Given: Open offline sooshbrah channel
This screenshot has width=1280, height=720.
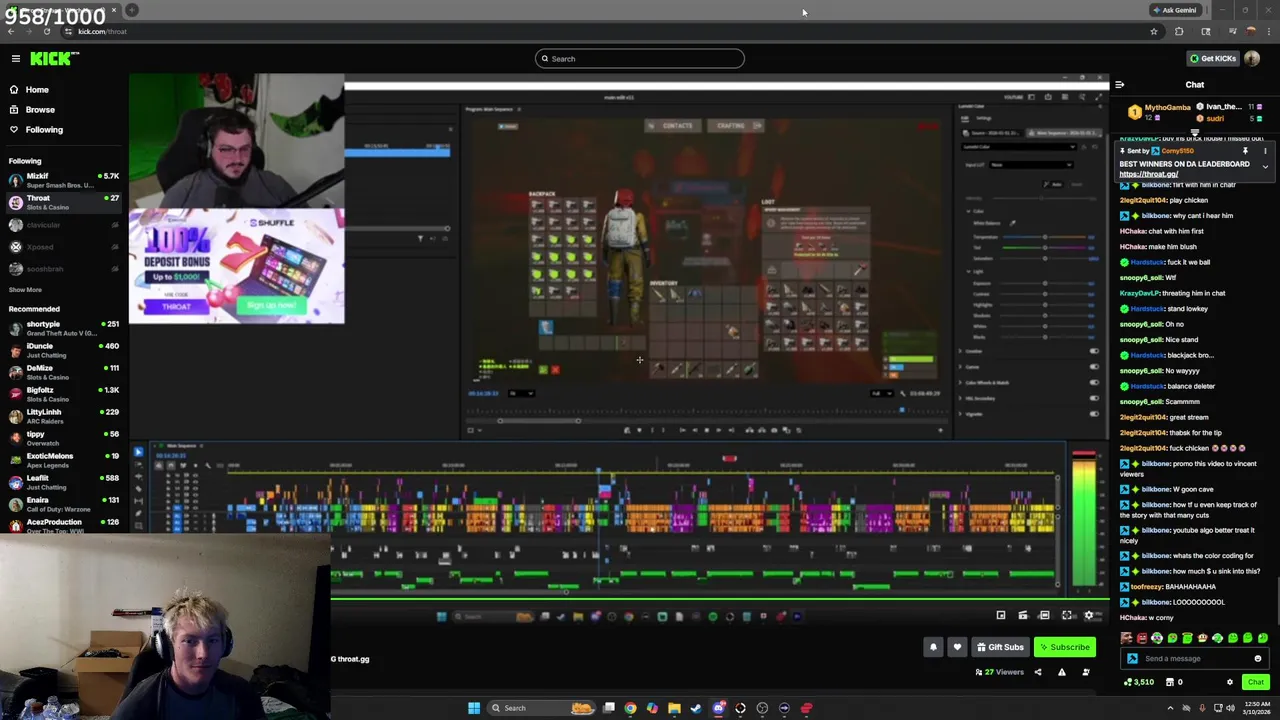Looking at the screenshot, I should pyautogui.click(x=62, y=269).
